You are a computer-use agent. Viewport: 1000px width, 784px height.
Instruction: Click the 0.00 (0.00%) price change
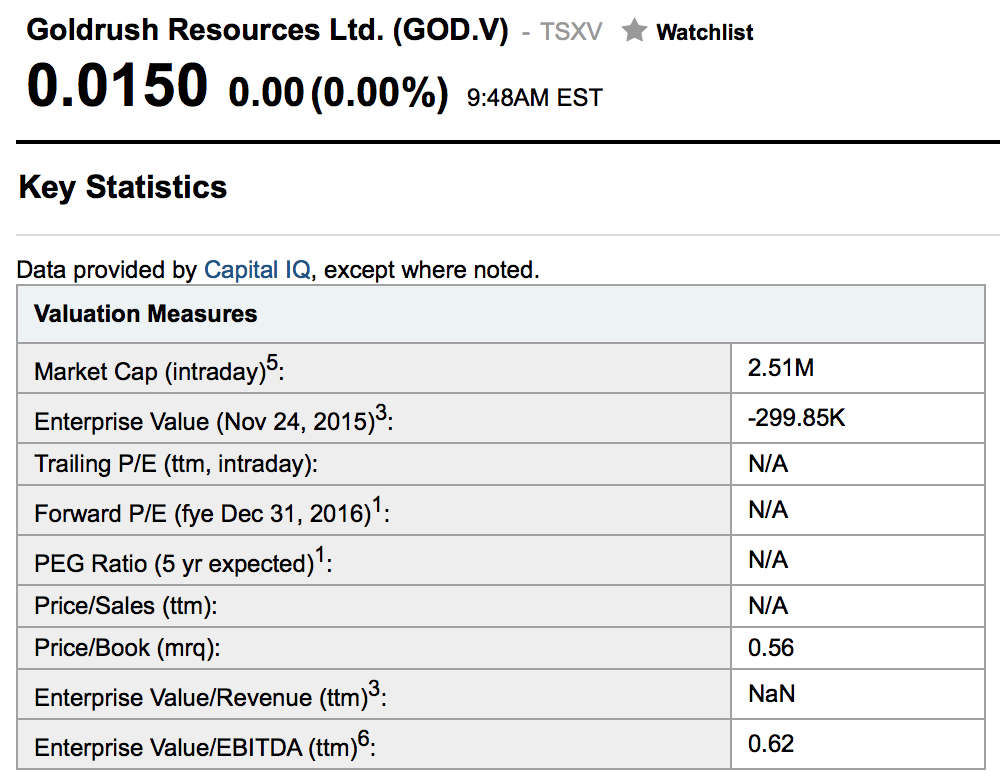pyautogui.click(x=338, y=93)
